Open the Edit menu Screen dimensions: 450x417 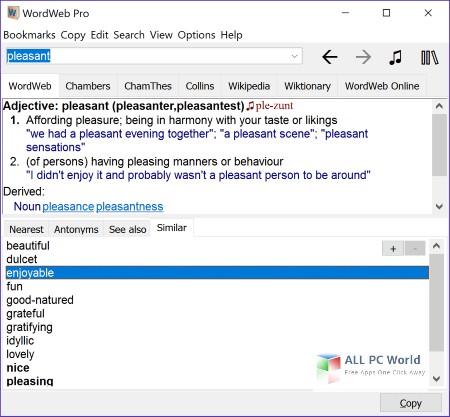99,35
